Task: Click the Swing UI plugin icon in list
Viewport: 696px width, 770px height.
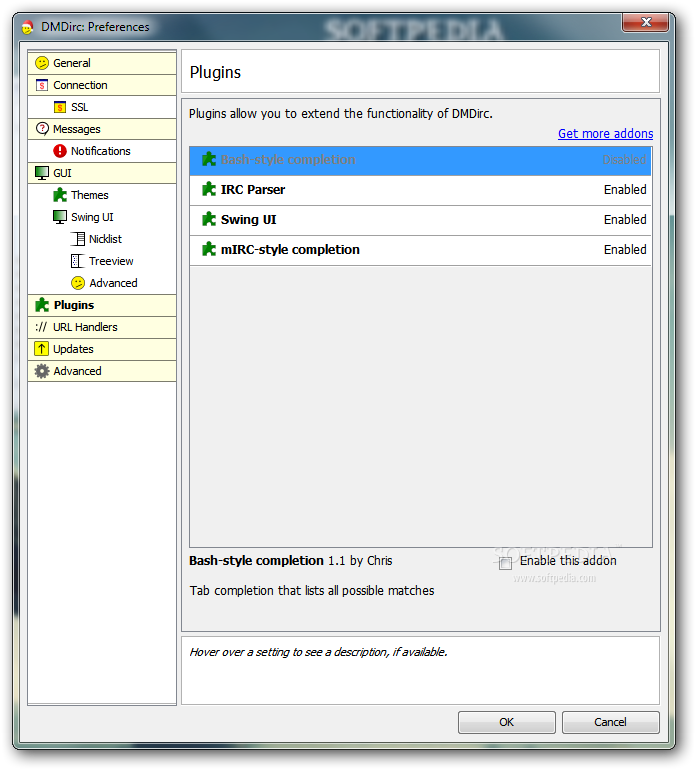Action: [x=209, y=220]
